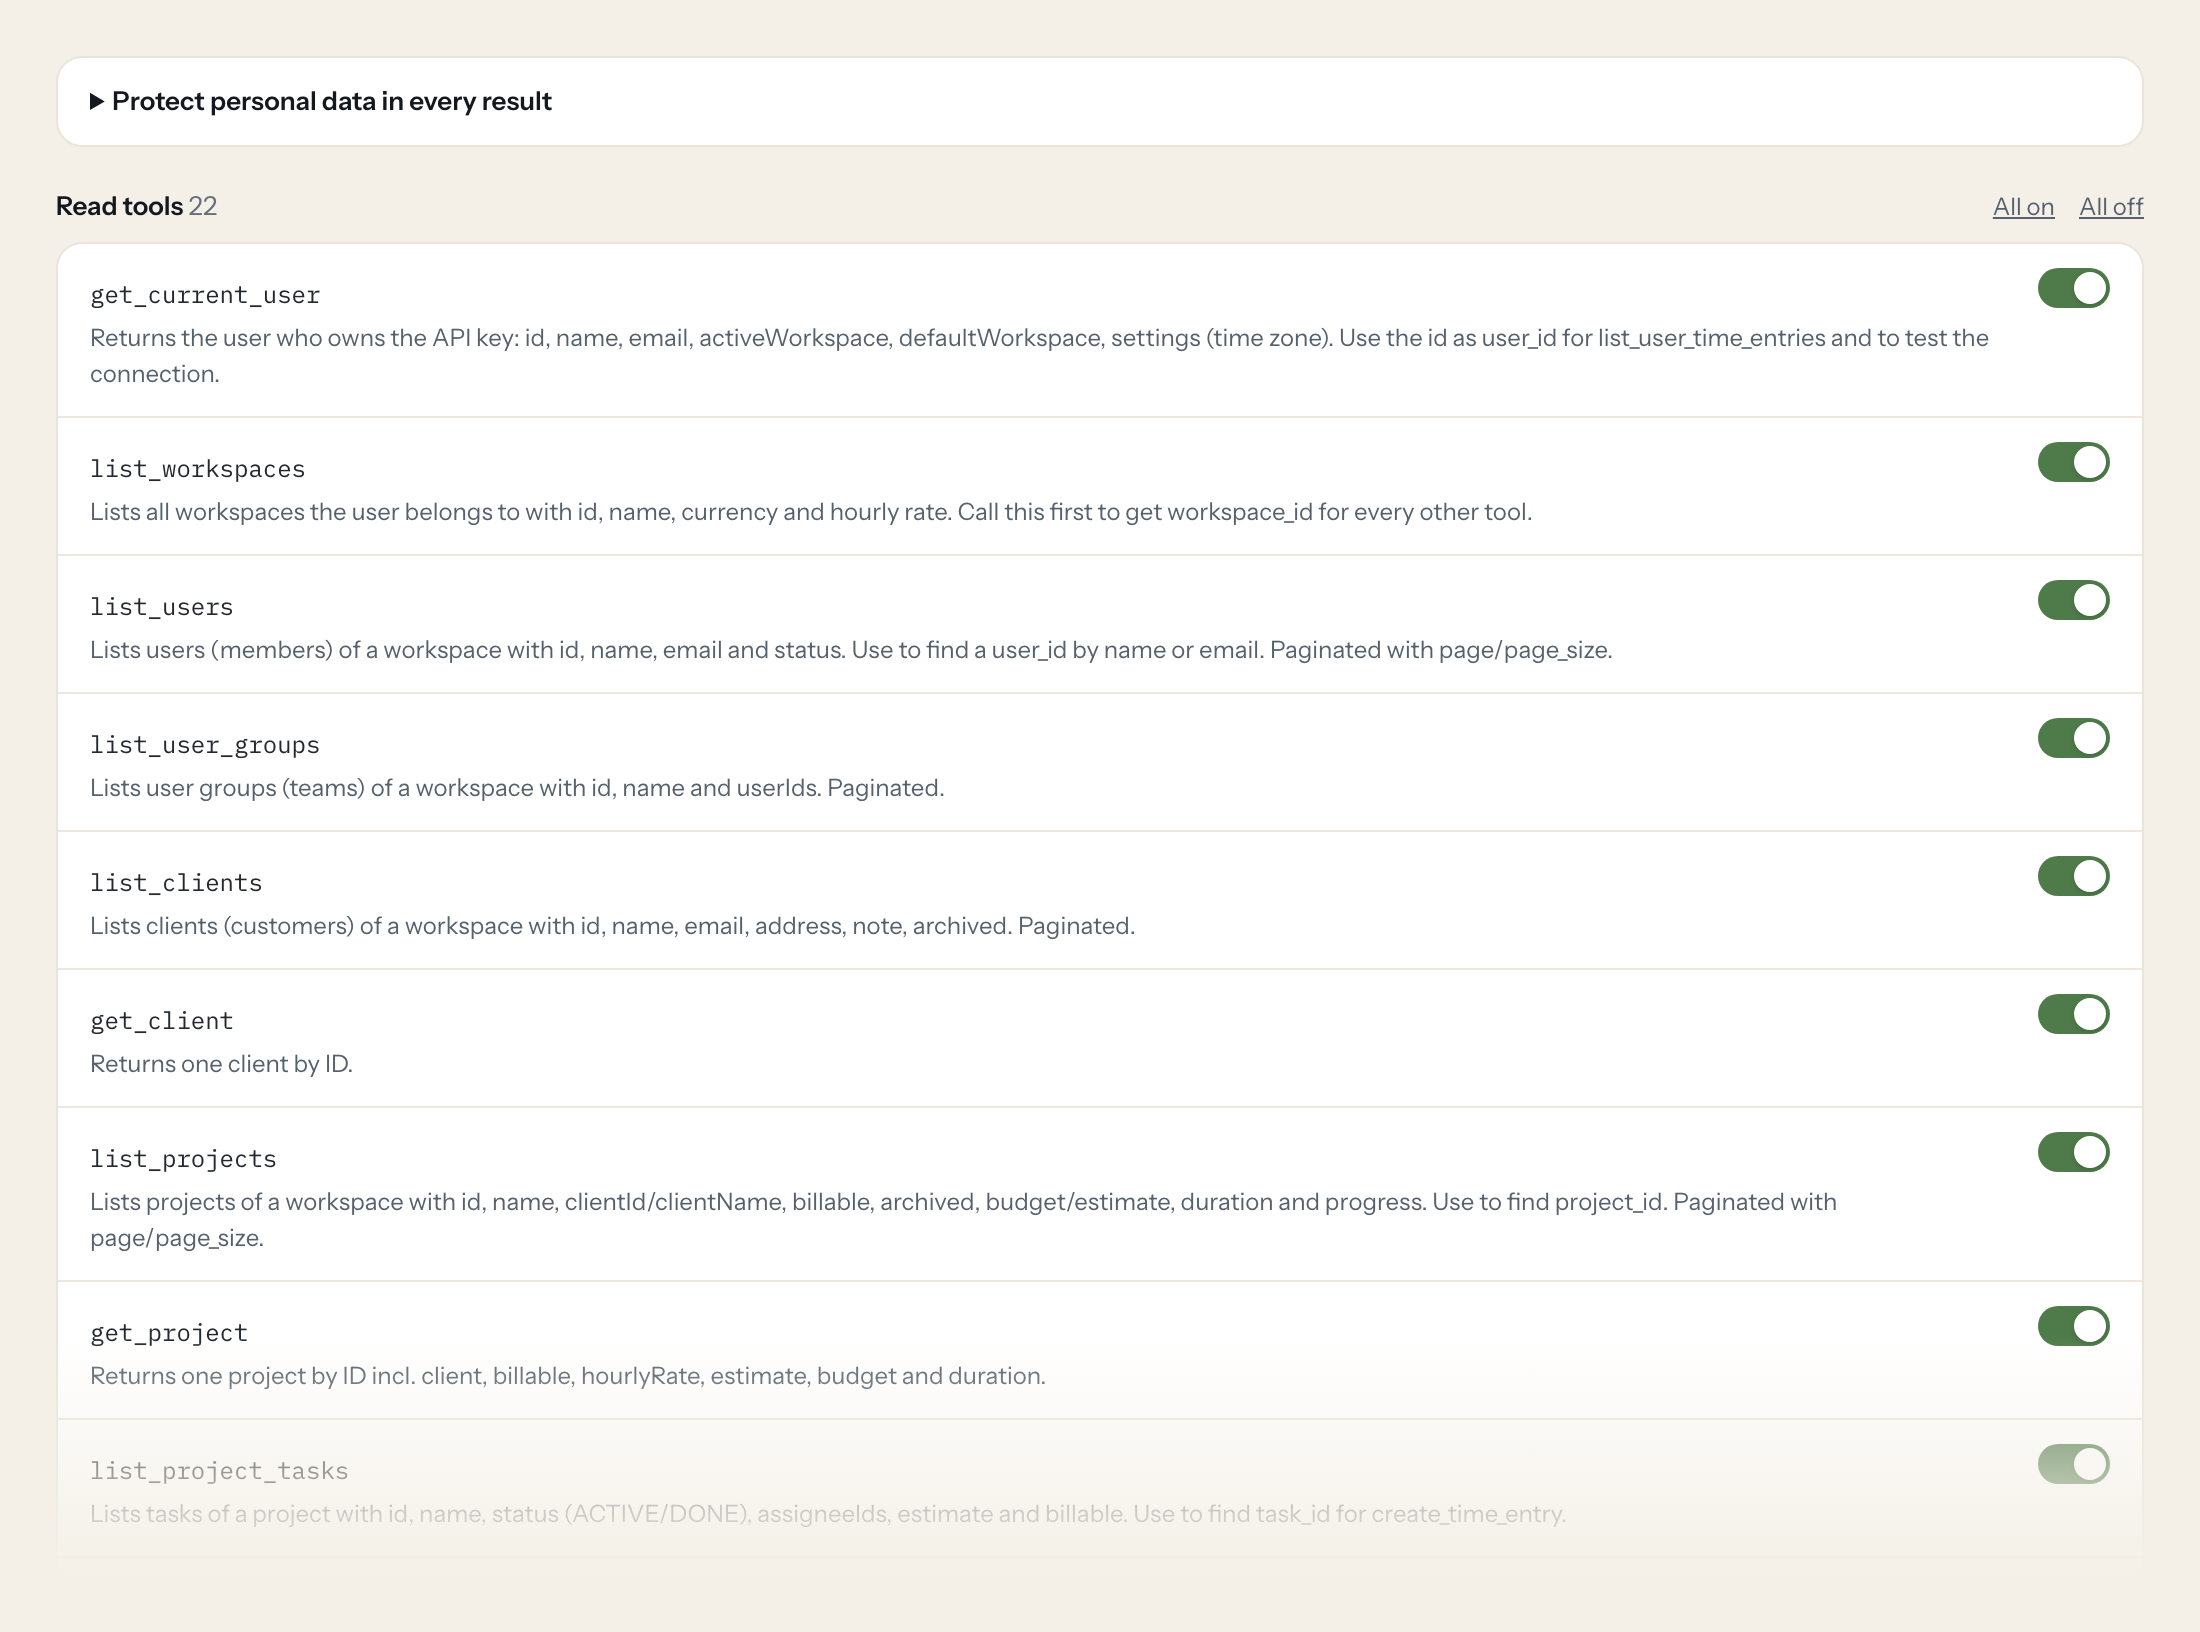Click the 'All on' link

(x=2023, y=207)
